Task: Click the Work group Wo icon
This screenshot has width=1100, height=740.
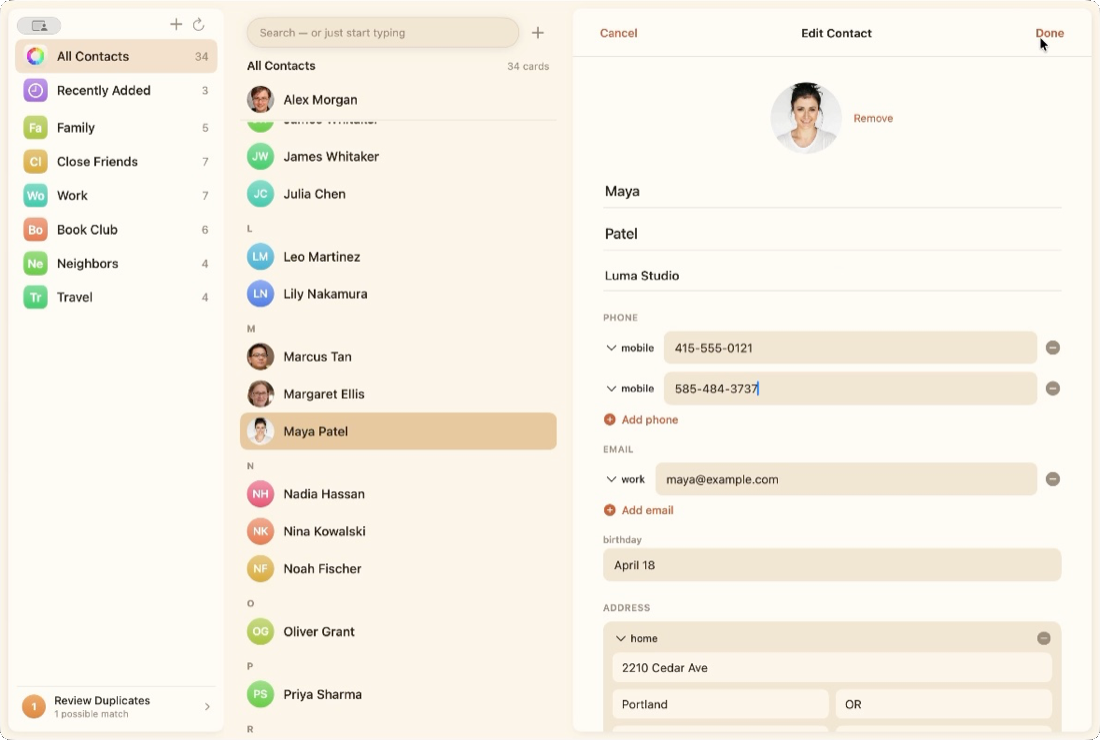Action: (35, 196)
